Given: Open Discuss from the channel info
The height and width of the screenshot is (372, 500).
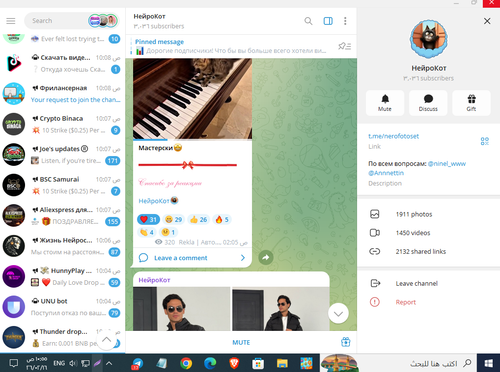Looking at the screenshot, I should coord(428,103).
